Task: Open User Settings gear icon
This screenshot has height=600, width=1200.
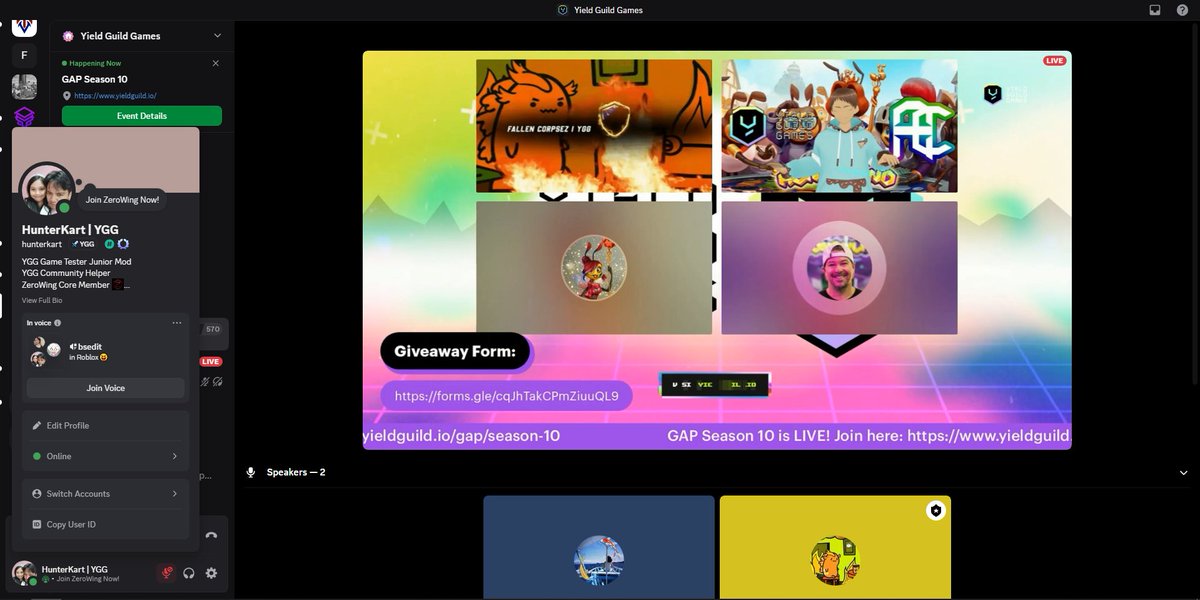Action: [x=211, y=573]
